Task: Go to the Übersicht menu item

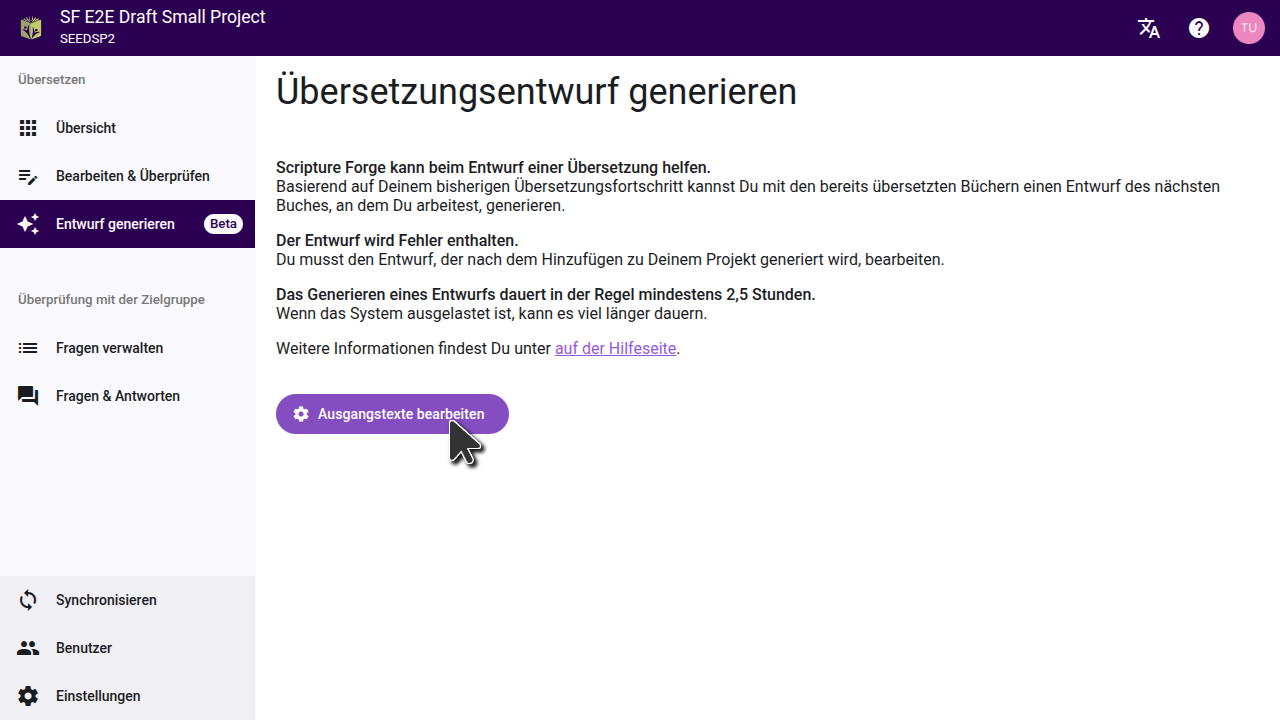Action: tap(86, 128)
